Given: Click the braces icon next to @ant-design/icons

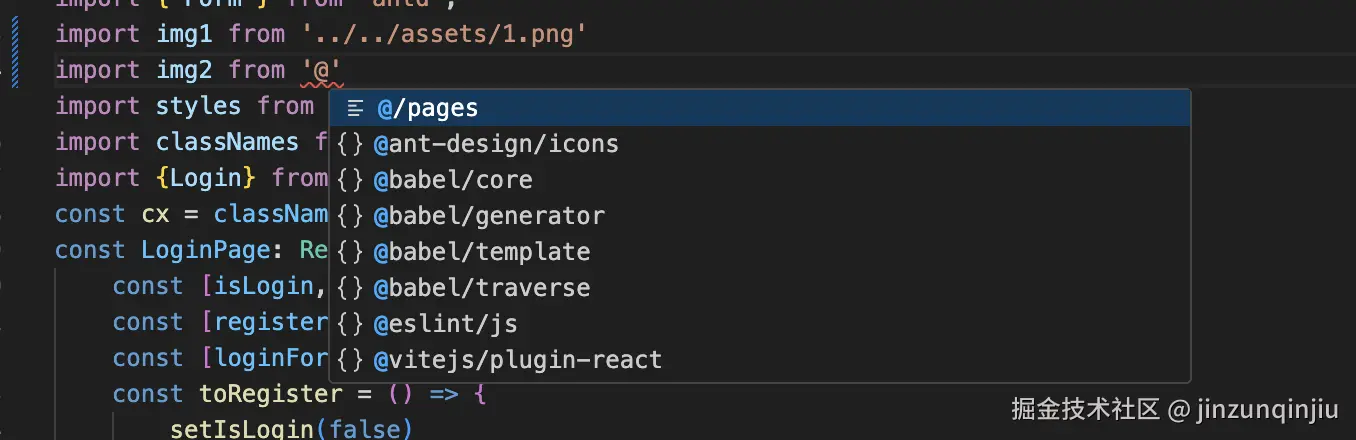Looking at the screenshot, I should pyautogui.click(x=350, y=144).
